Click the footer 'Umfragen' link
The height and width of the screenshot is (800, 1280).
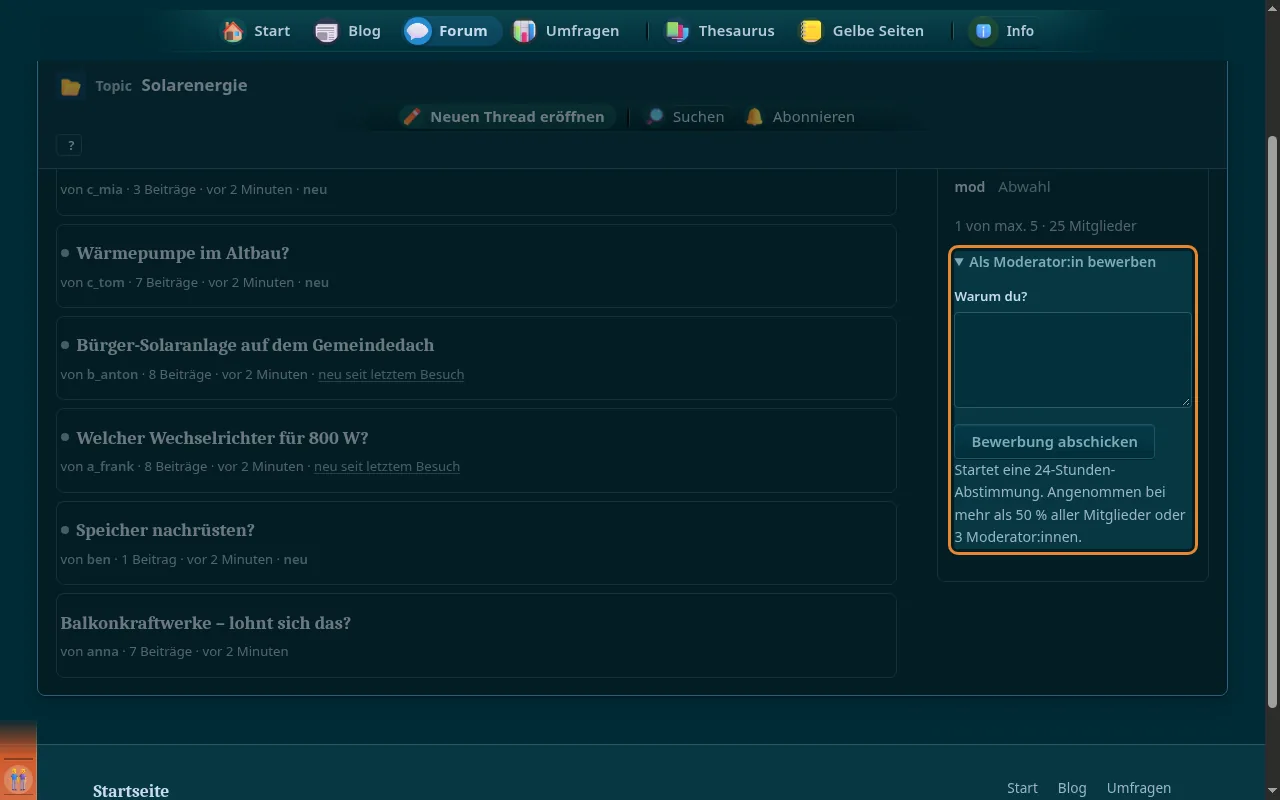coord(1138,788)
